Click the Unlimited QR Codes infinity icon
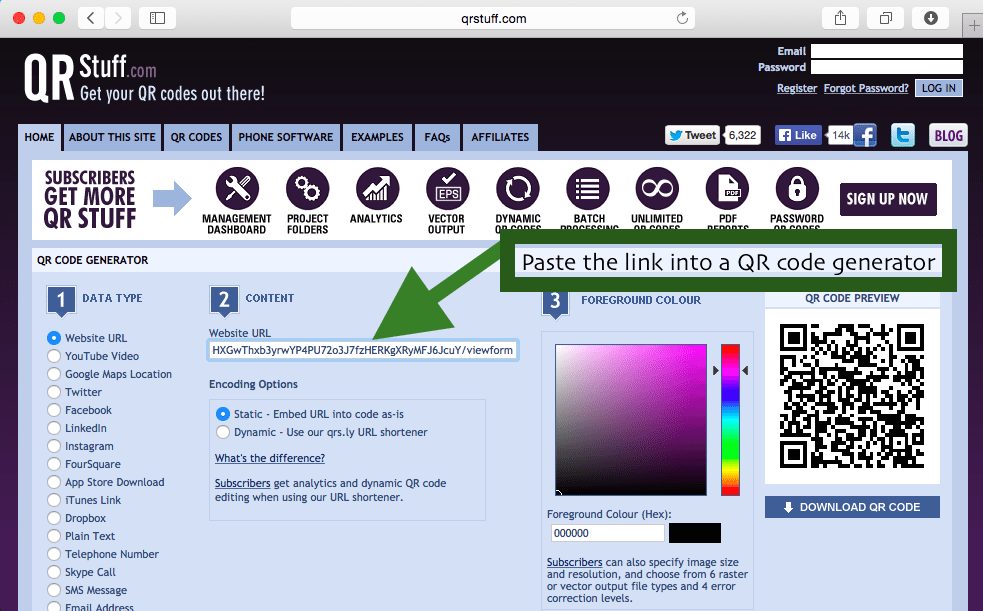Screen dimensions: 983x611 [657, 188]
